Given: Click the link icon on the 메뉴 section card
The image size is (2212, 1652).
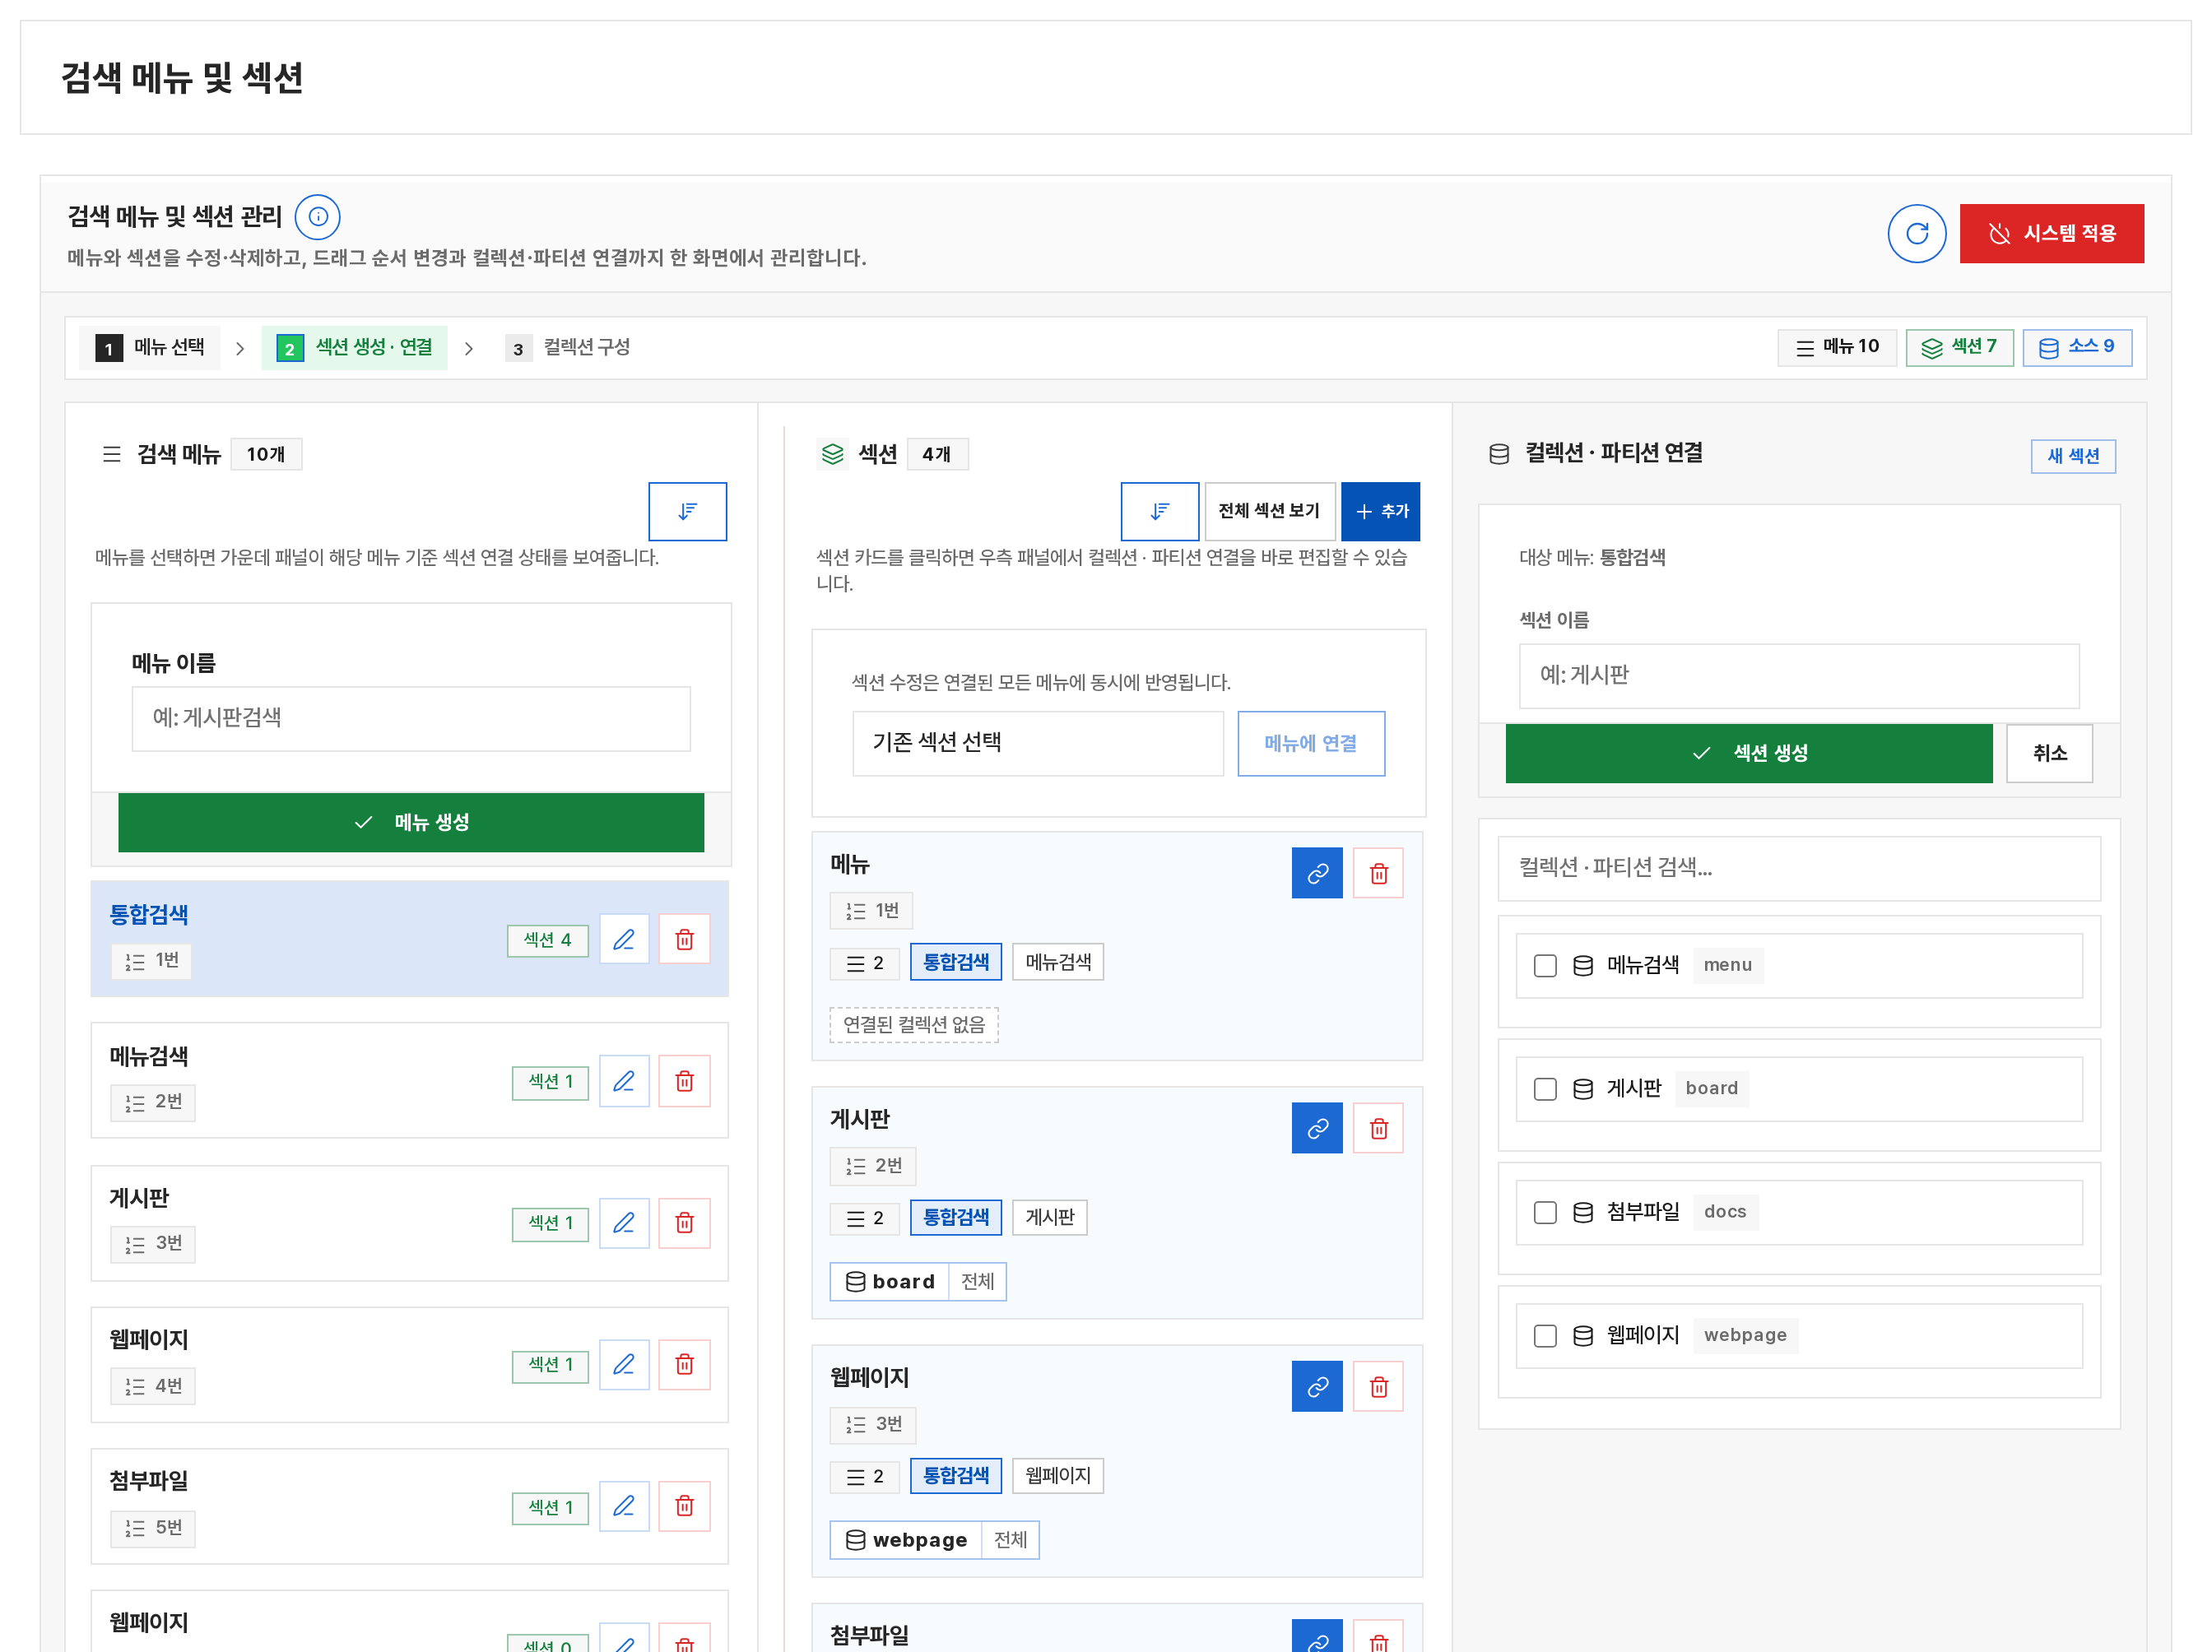Looking at the screenshot, I should click(1317, 873).
